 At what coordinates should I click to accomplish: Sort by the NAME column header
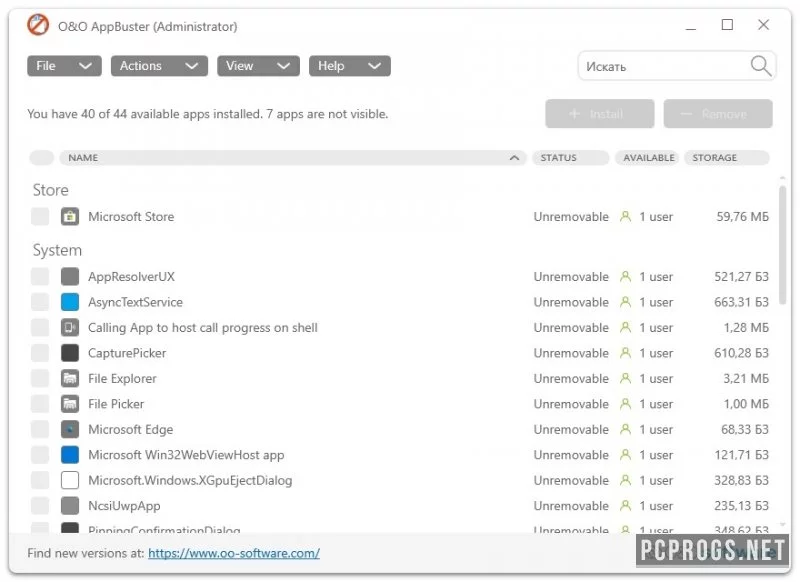pyautogui.click(x=293, y=158)
